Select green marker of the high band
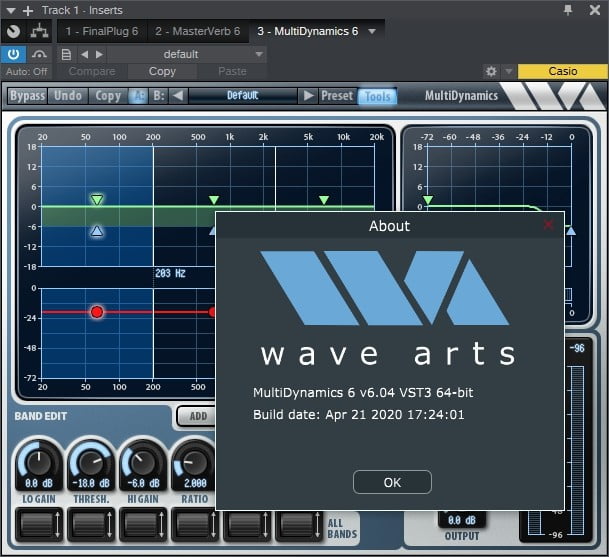 tap(324, 200)
